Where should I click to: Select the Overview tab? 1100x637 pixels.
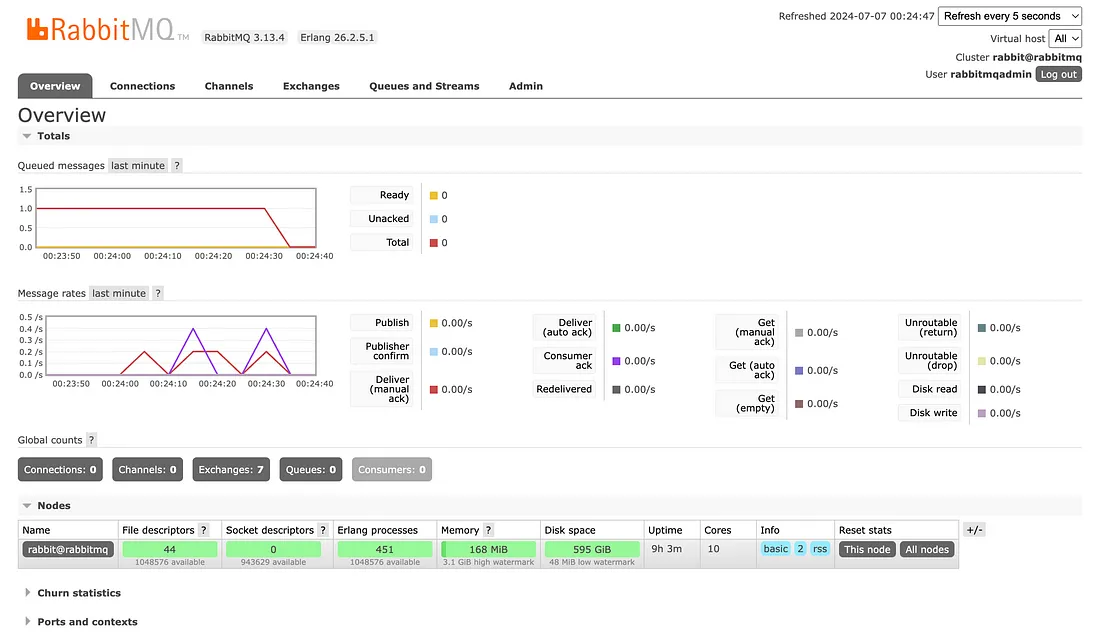pyautogui.click(x=55, y=86)
